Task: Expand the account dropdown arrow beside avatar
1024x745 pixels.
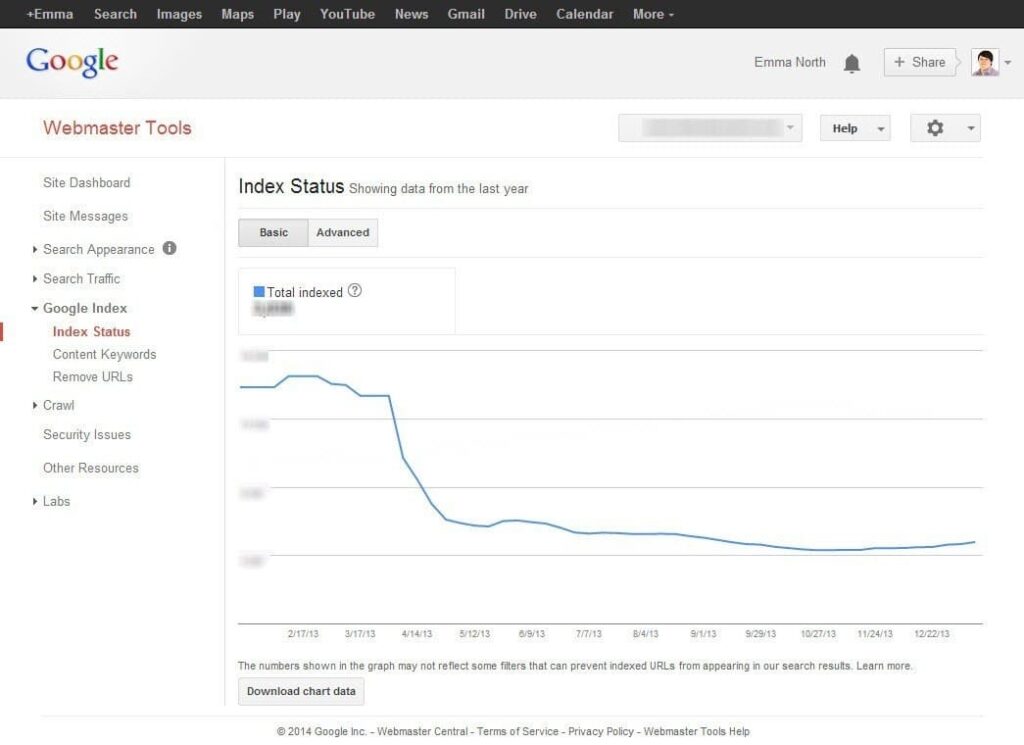Action: (1008, 63)
